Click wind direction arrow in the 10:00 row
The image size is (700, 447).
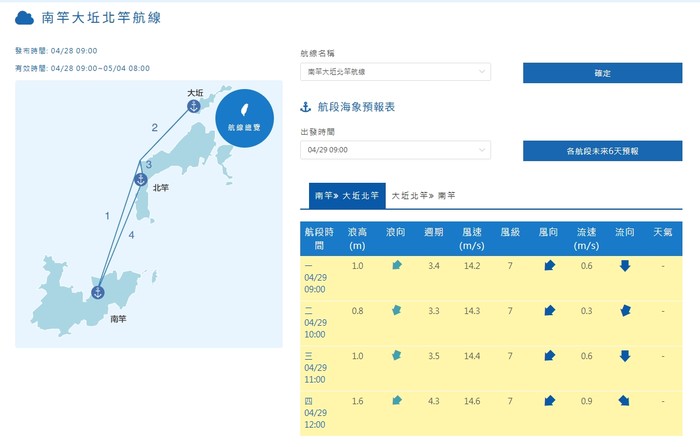[549, 311]
